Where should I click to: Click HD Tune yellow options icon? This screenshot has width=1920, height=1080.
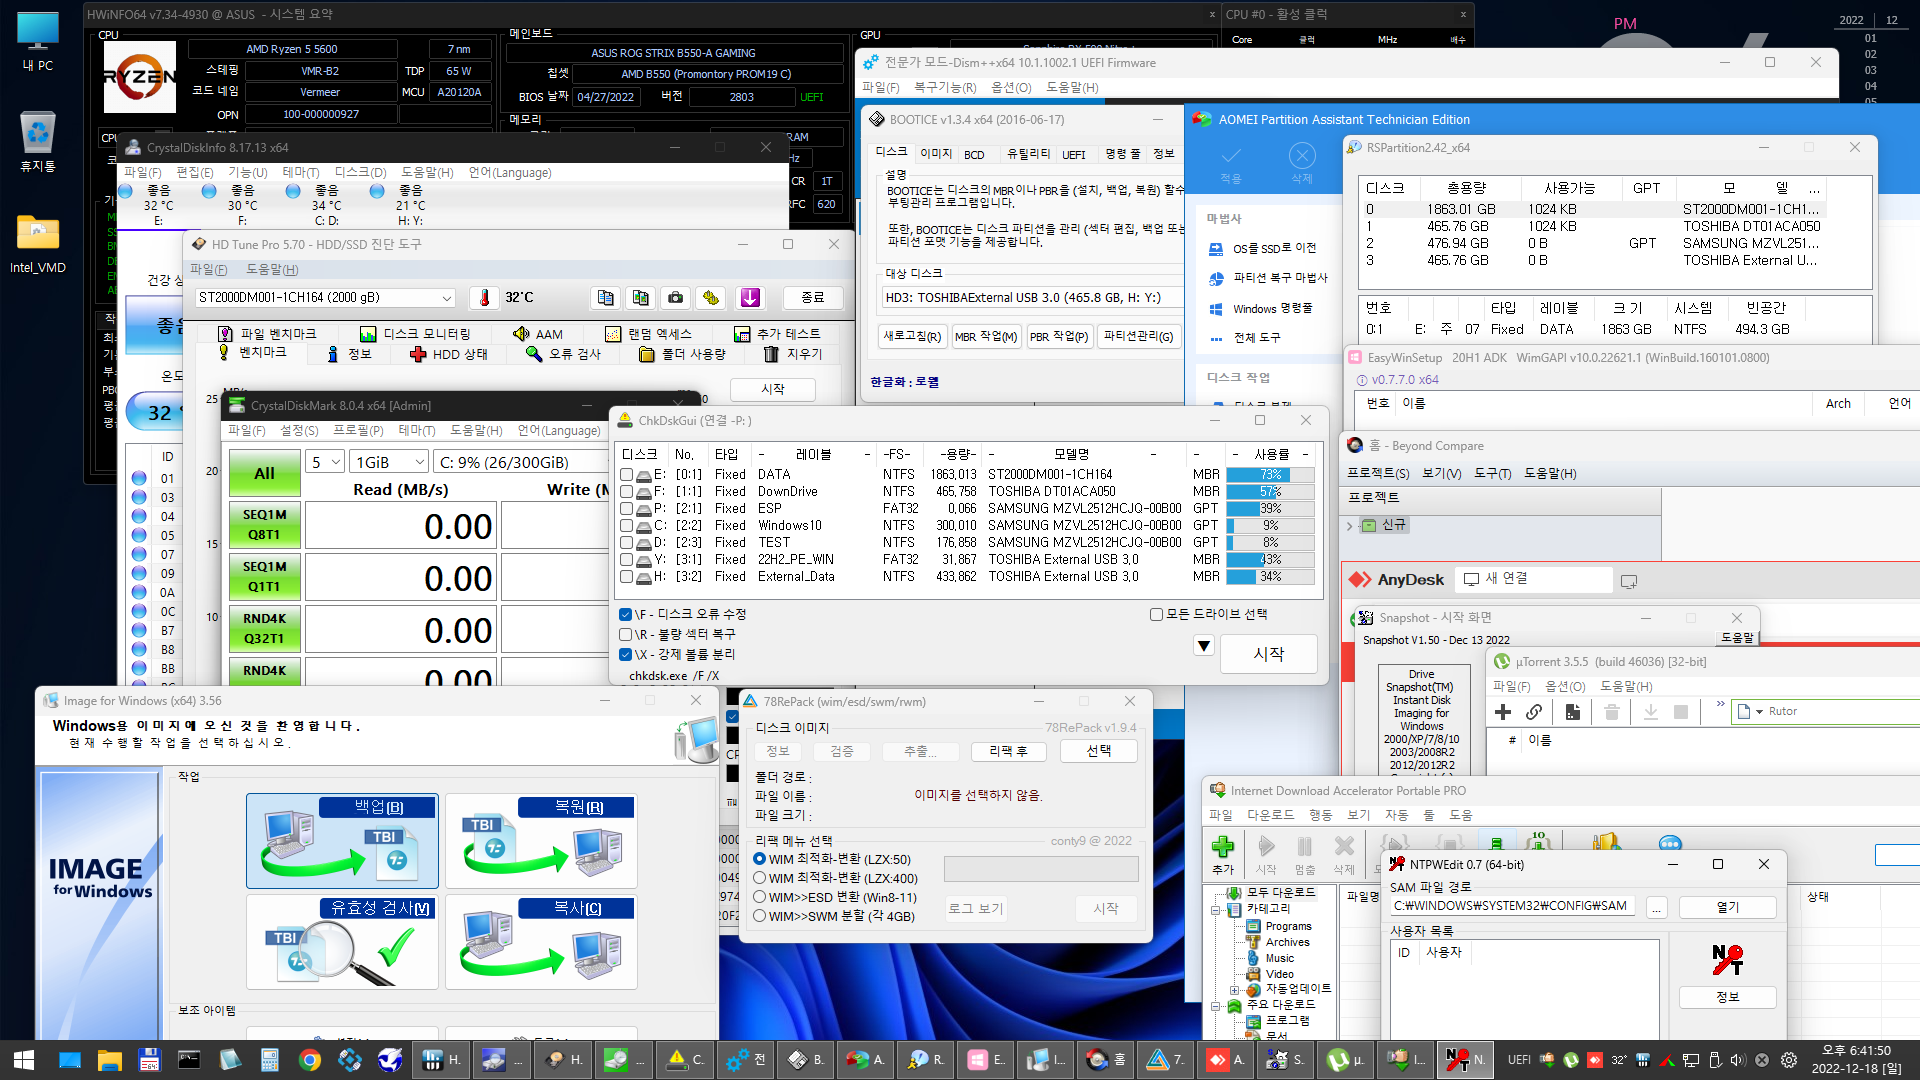click(x=711, y=298)
